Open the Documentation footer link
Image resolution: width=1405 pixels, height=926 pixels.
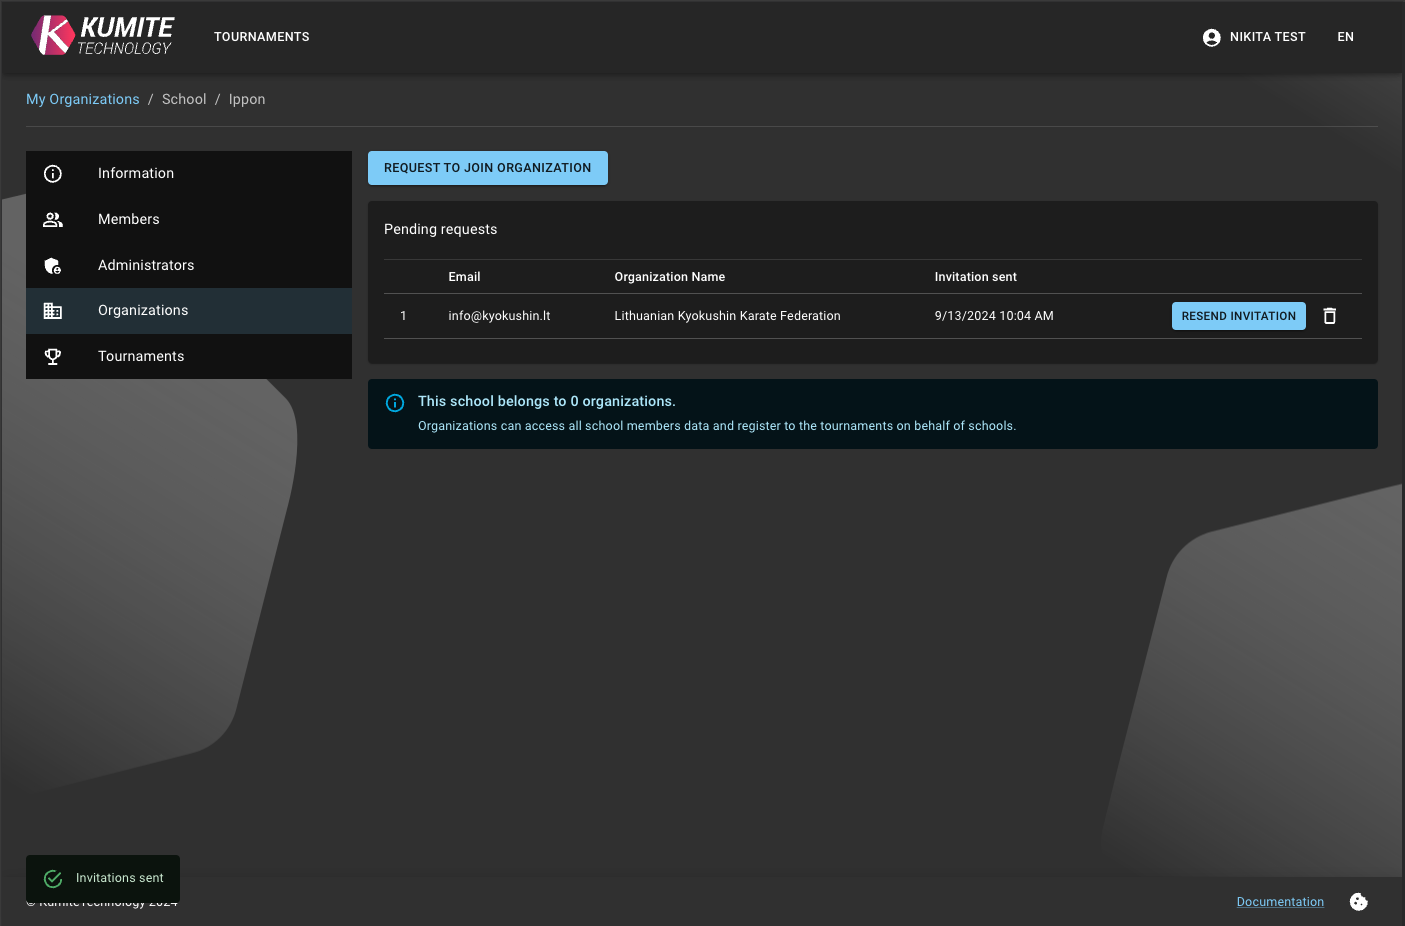(1279, 902)
